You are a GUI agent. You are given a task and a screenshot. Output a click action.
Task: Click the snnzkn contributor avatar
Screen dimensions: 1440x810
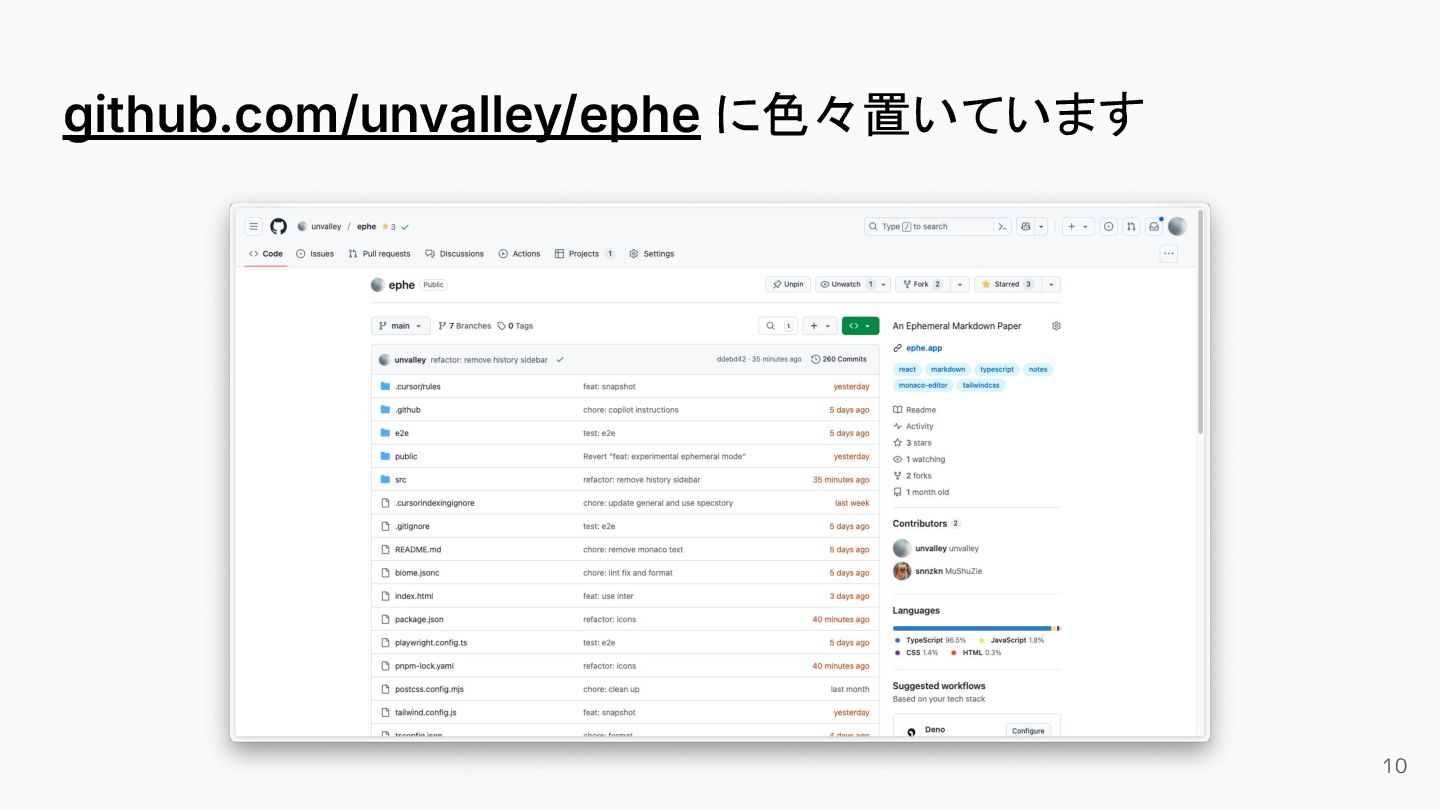[x=902, y=571]
